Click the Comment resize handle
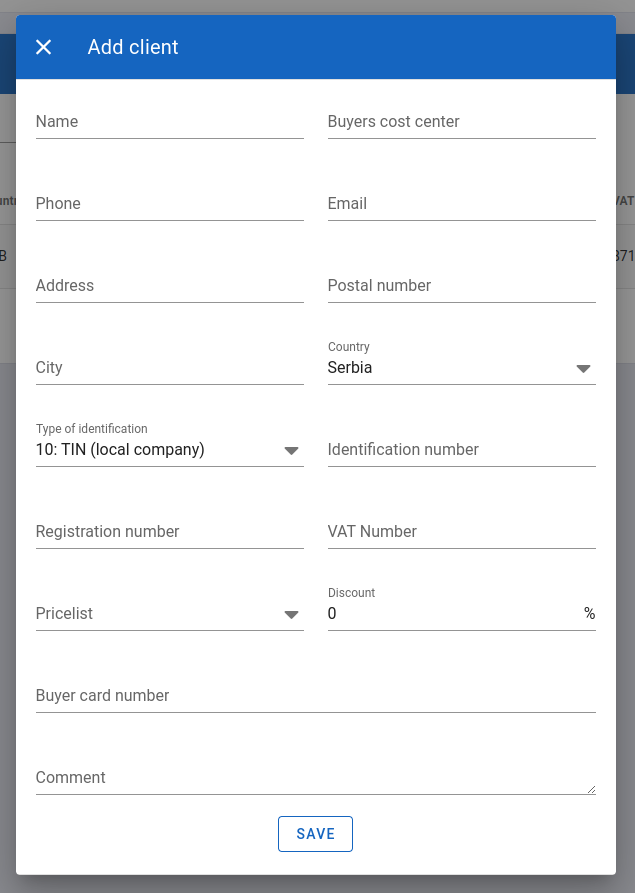635x893 pixels. tap(592, 789)
